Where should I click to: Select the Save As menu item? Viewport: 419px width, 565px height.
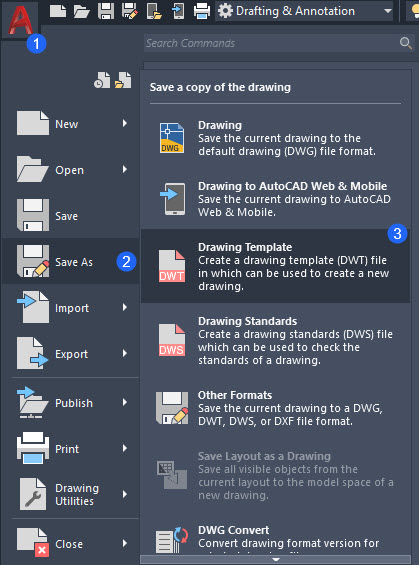click(70, 261)
